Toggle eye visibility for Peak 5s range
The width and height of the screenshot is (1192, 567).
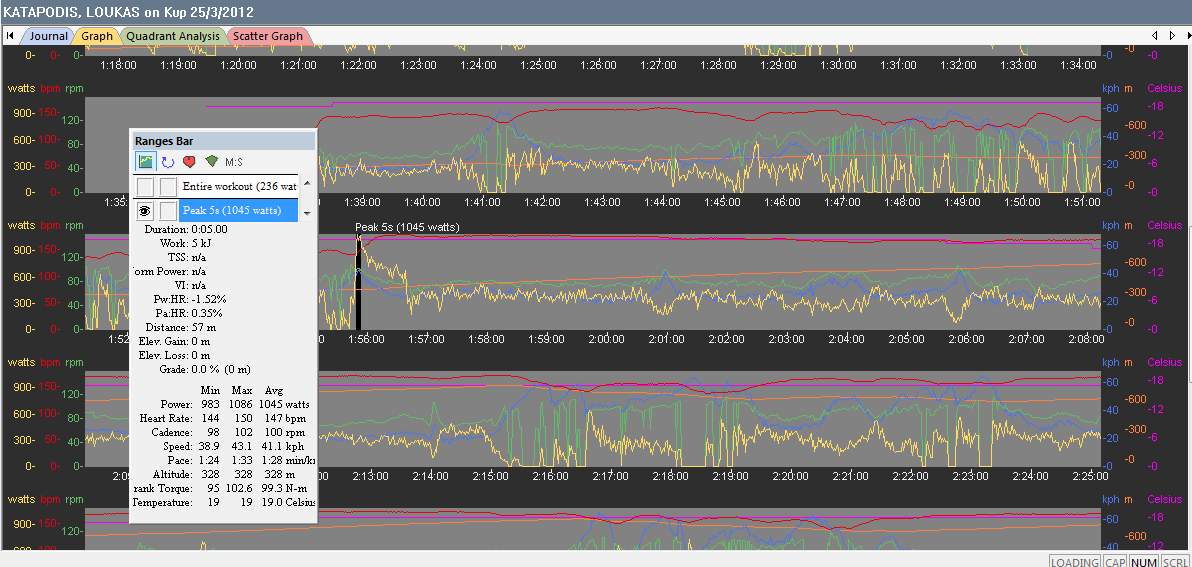click(146, 210)
